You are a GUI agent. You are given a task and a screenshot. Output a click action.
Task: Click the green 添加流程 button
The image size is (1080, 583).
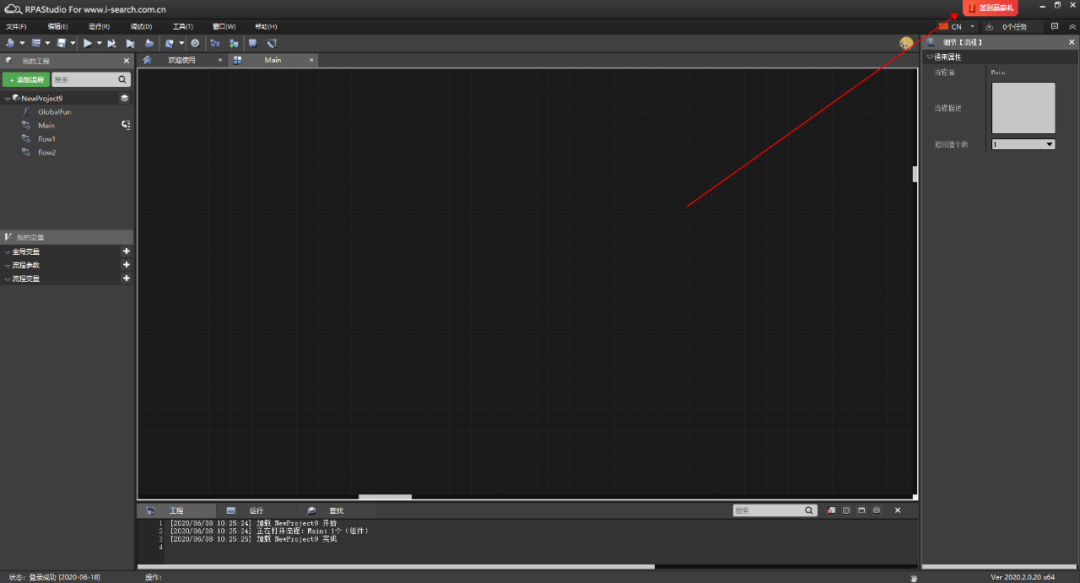coord(25,79)
